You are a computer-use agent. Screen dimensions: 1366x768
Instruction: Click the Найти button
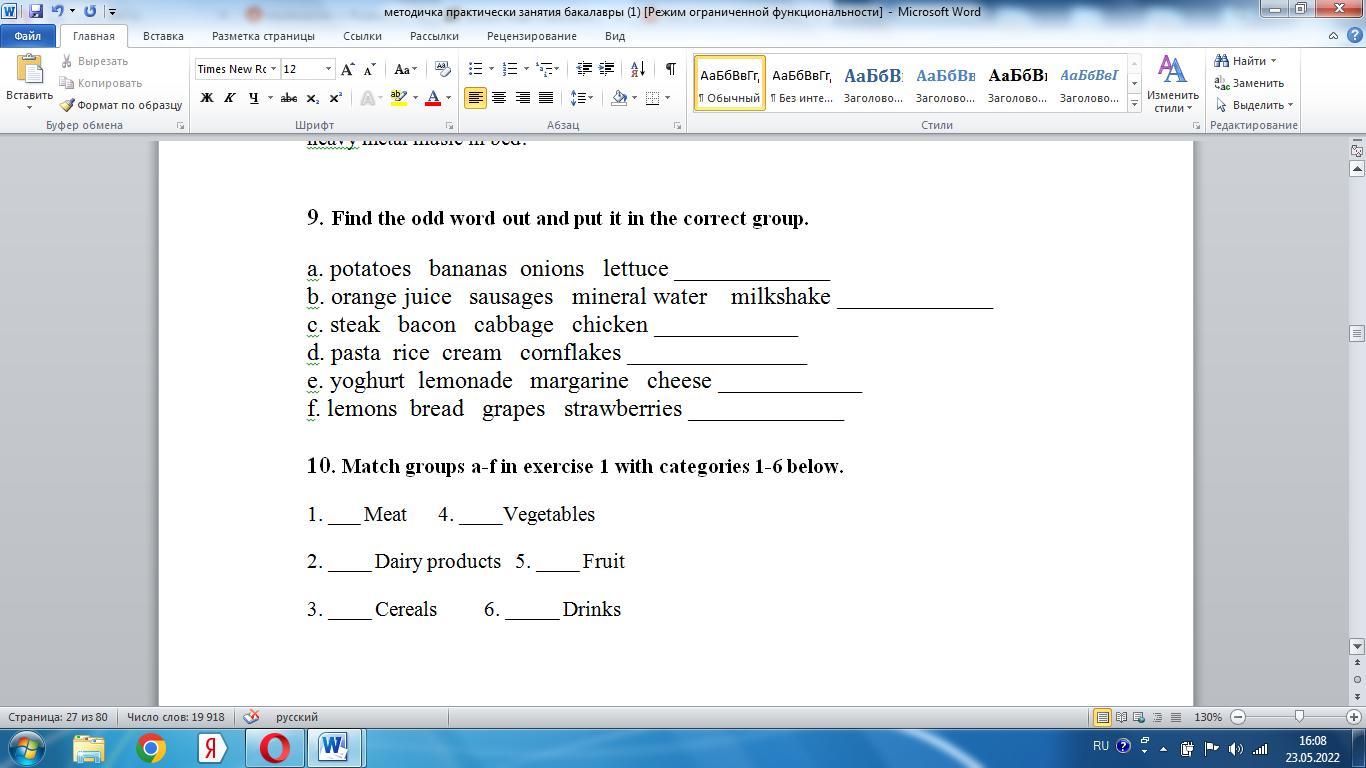coord(1246,61)
